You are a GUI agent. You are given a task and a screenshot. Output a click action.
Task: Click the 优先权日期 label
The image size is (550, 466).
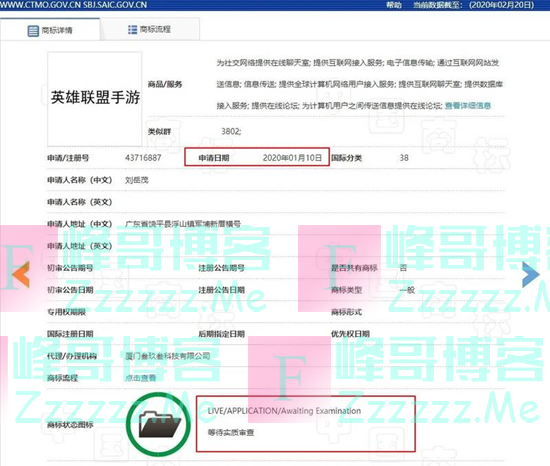pos(350,334)
